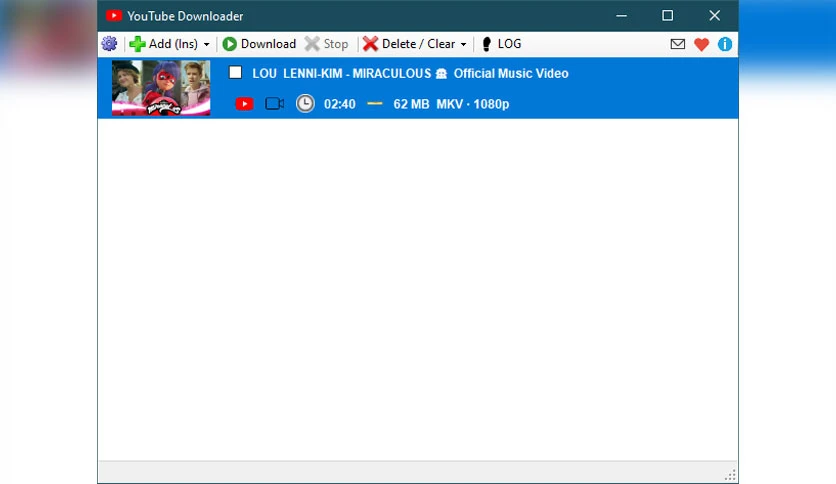Image resolution: width=836 pixels, height=484 pixels.
Task: Click the 62 MB file size
Action: coord(411,104)
